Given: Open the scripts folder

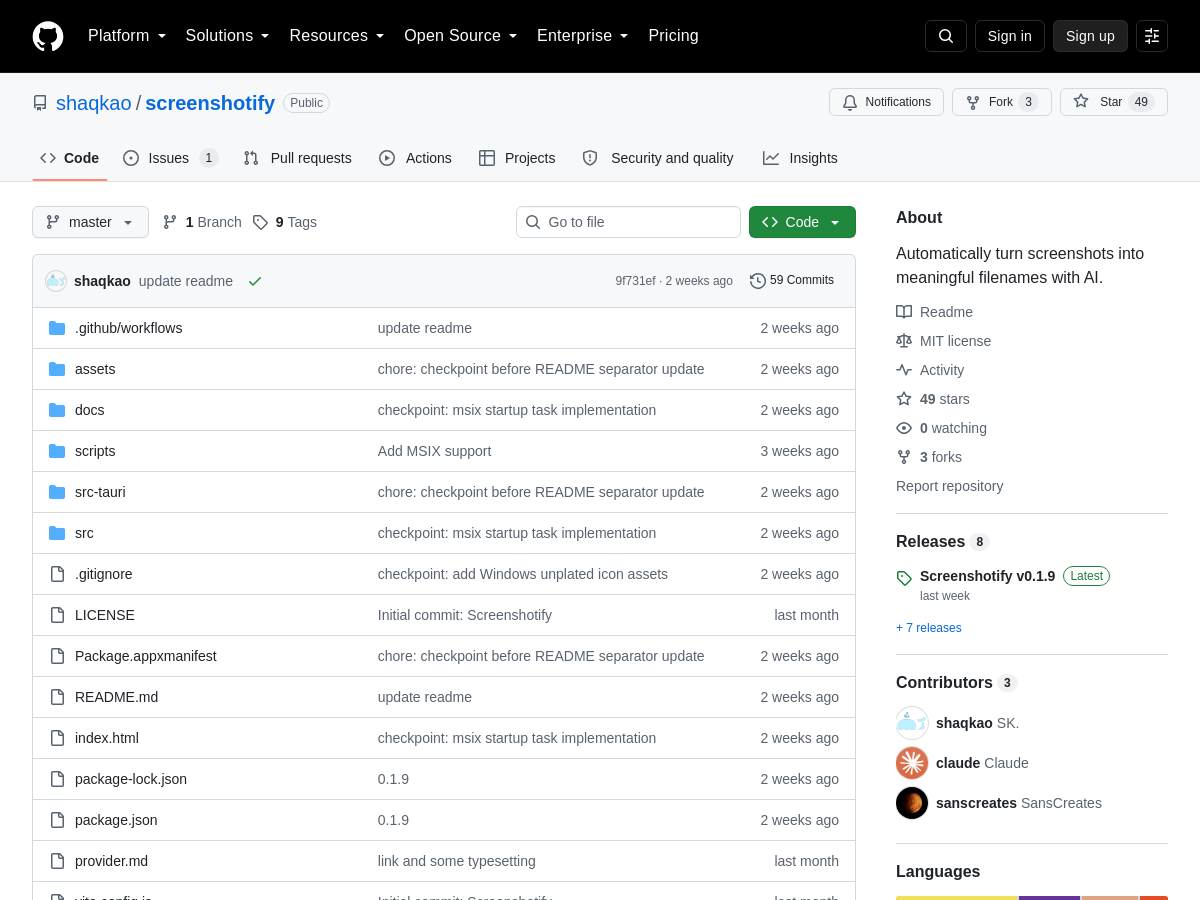Looking at the screenshot, I should pyautogui.click(x=95, y=451).
